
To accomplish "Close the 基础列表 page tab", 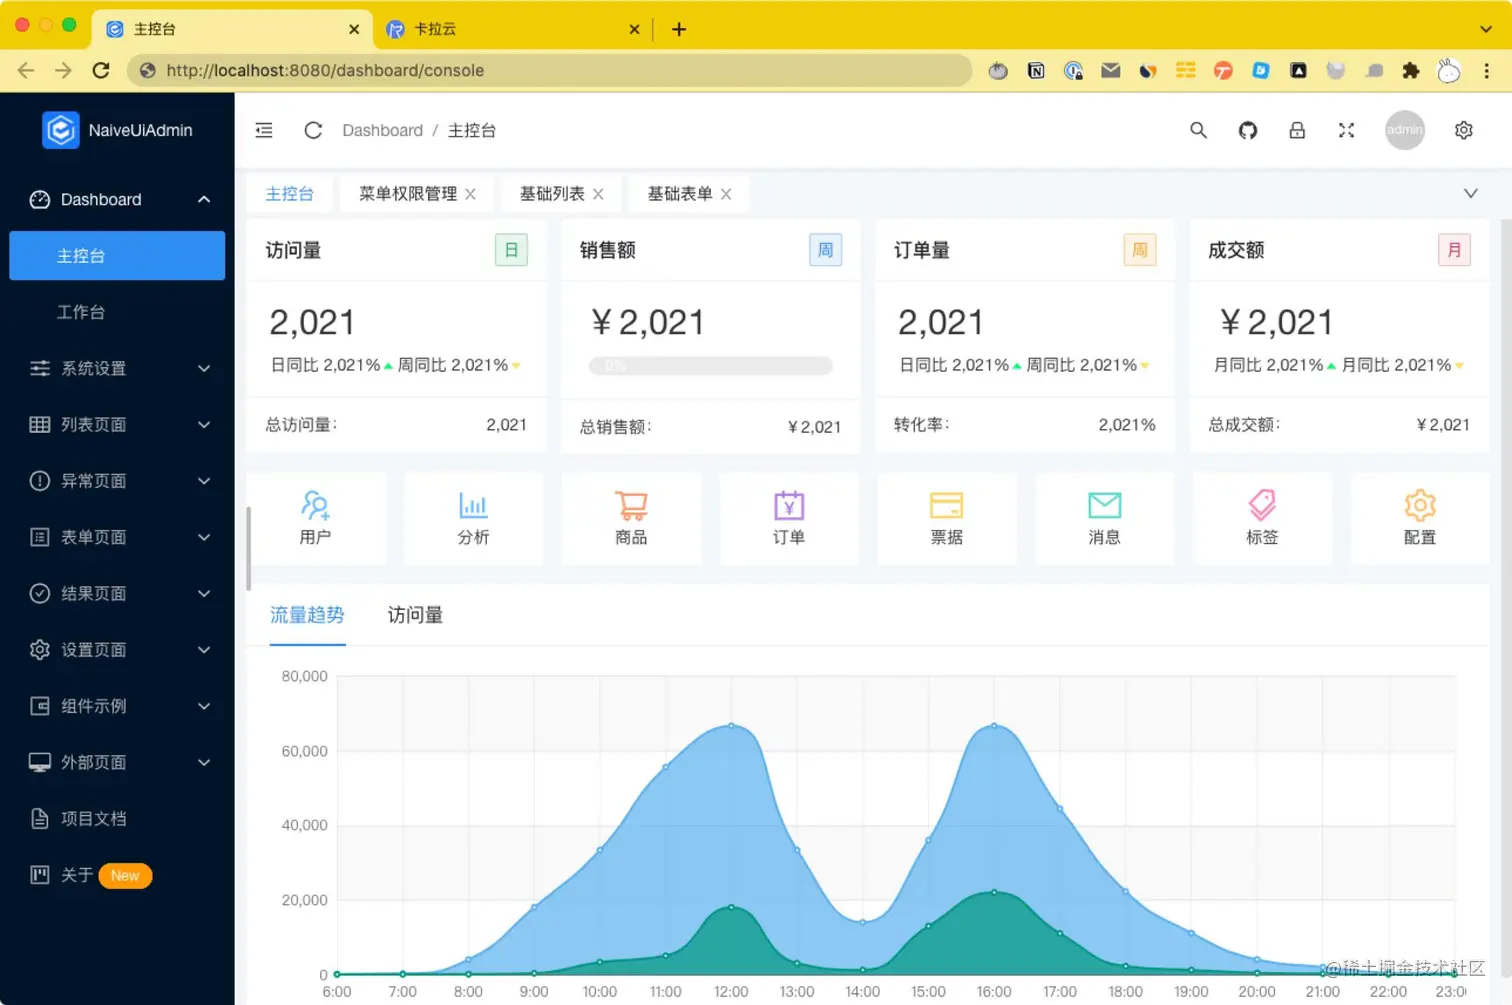I will tap(598, 194).
